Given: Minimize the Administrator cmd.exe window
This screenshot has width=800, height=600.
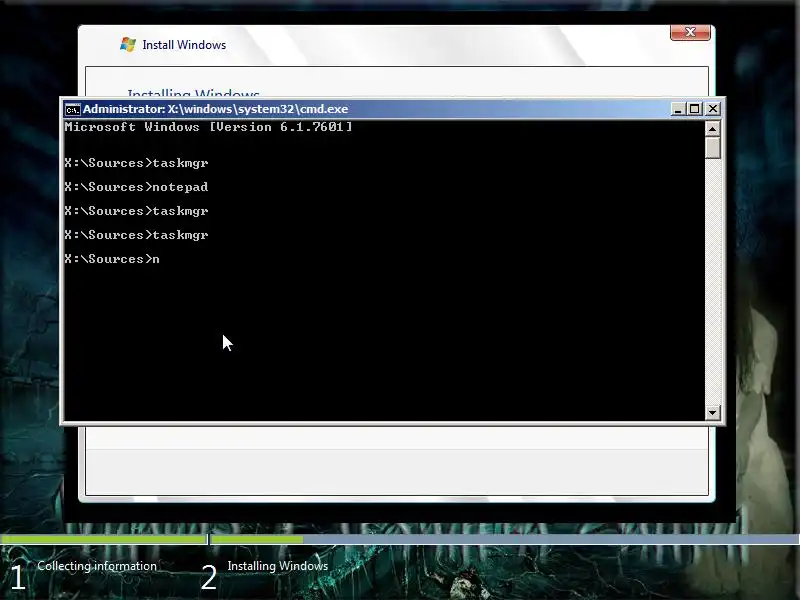Looking at the screenshot, I should point(678,109).
